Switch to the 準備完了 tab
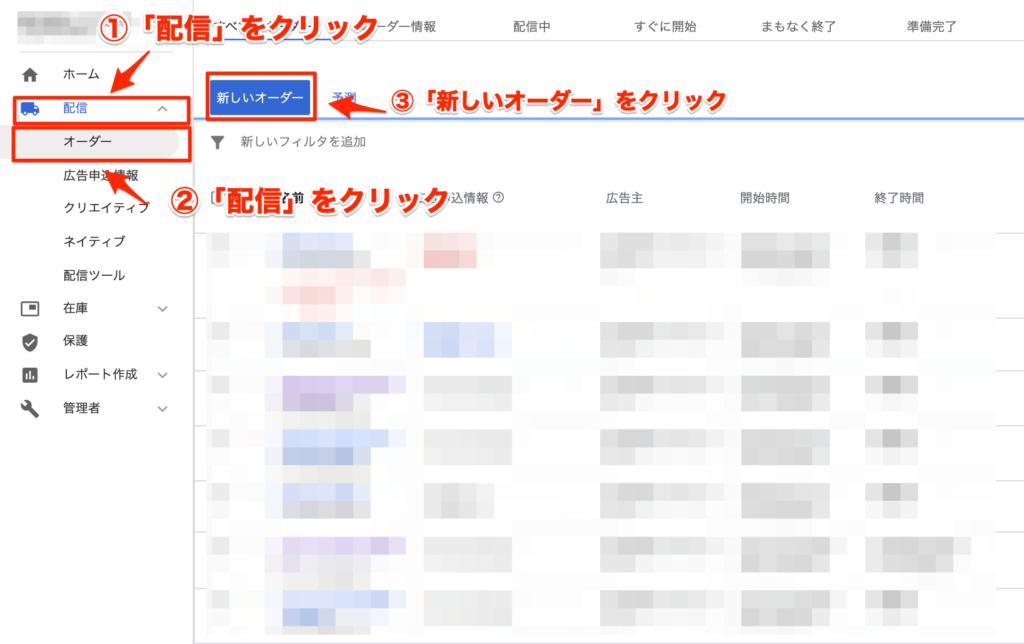Screen dimensions: 1024x644 pos(931,27)
